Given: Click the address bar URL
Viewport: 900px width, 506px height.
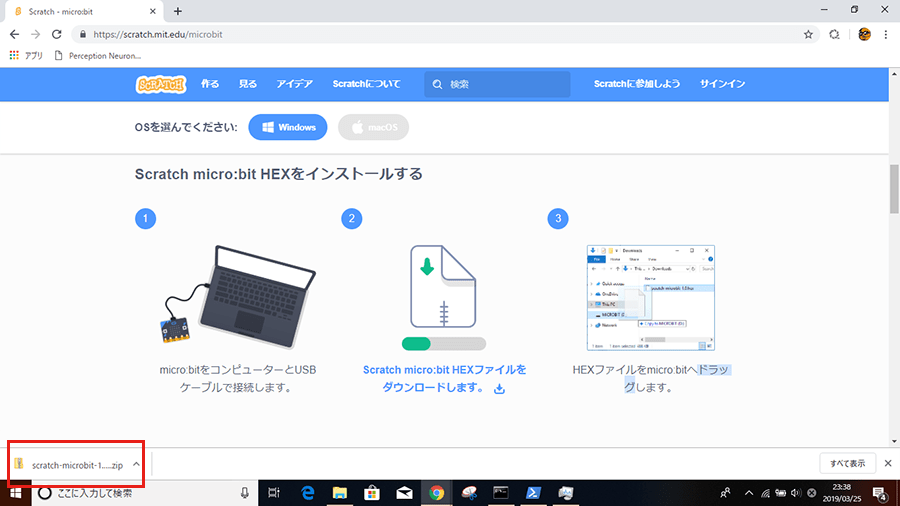Looking at the screenshot, I should pyautogui.click(x=158, y=34).
